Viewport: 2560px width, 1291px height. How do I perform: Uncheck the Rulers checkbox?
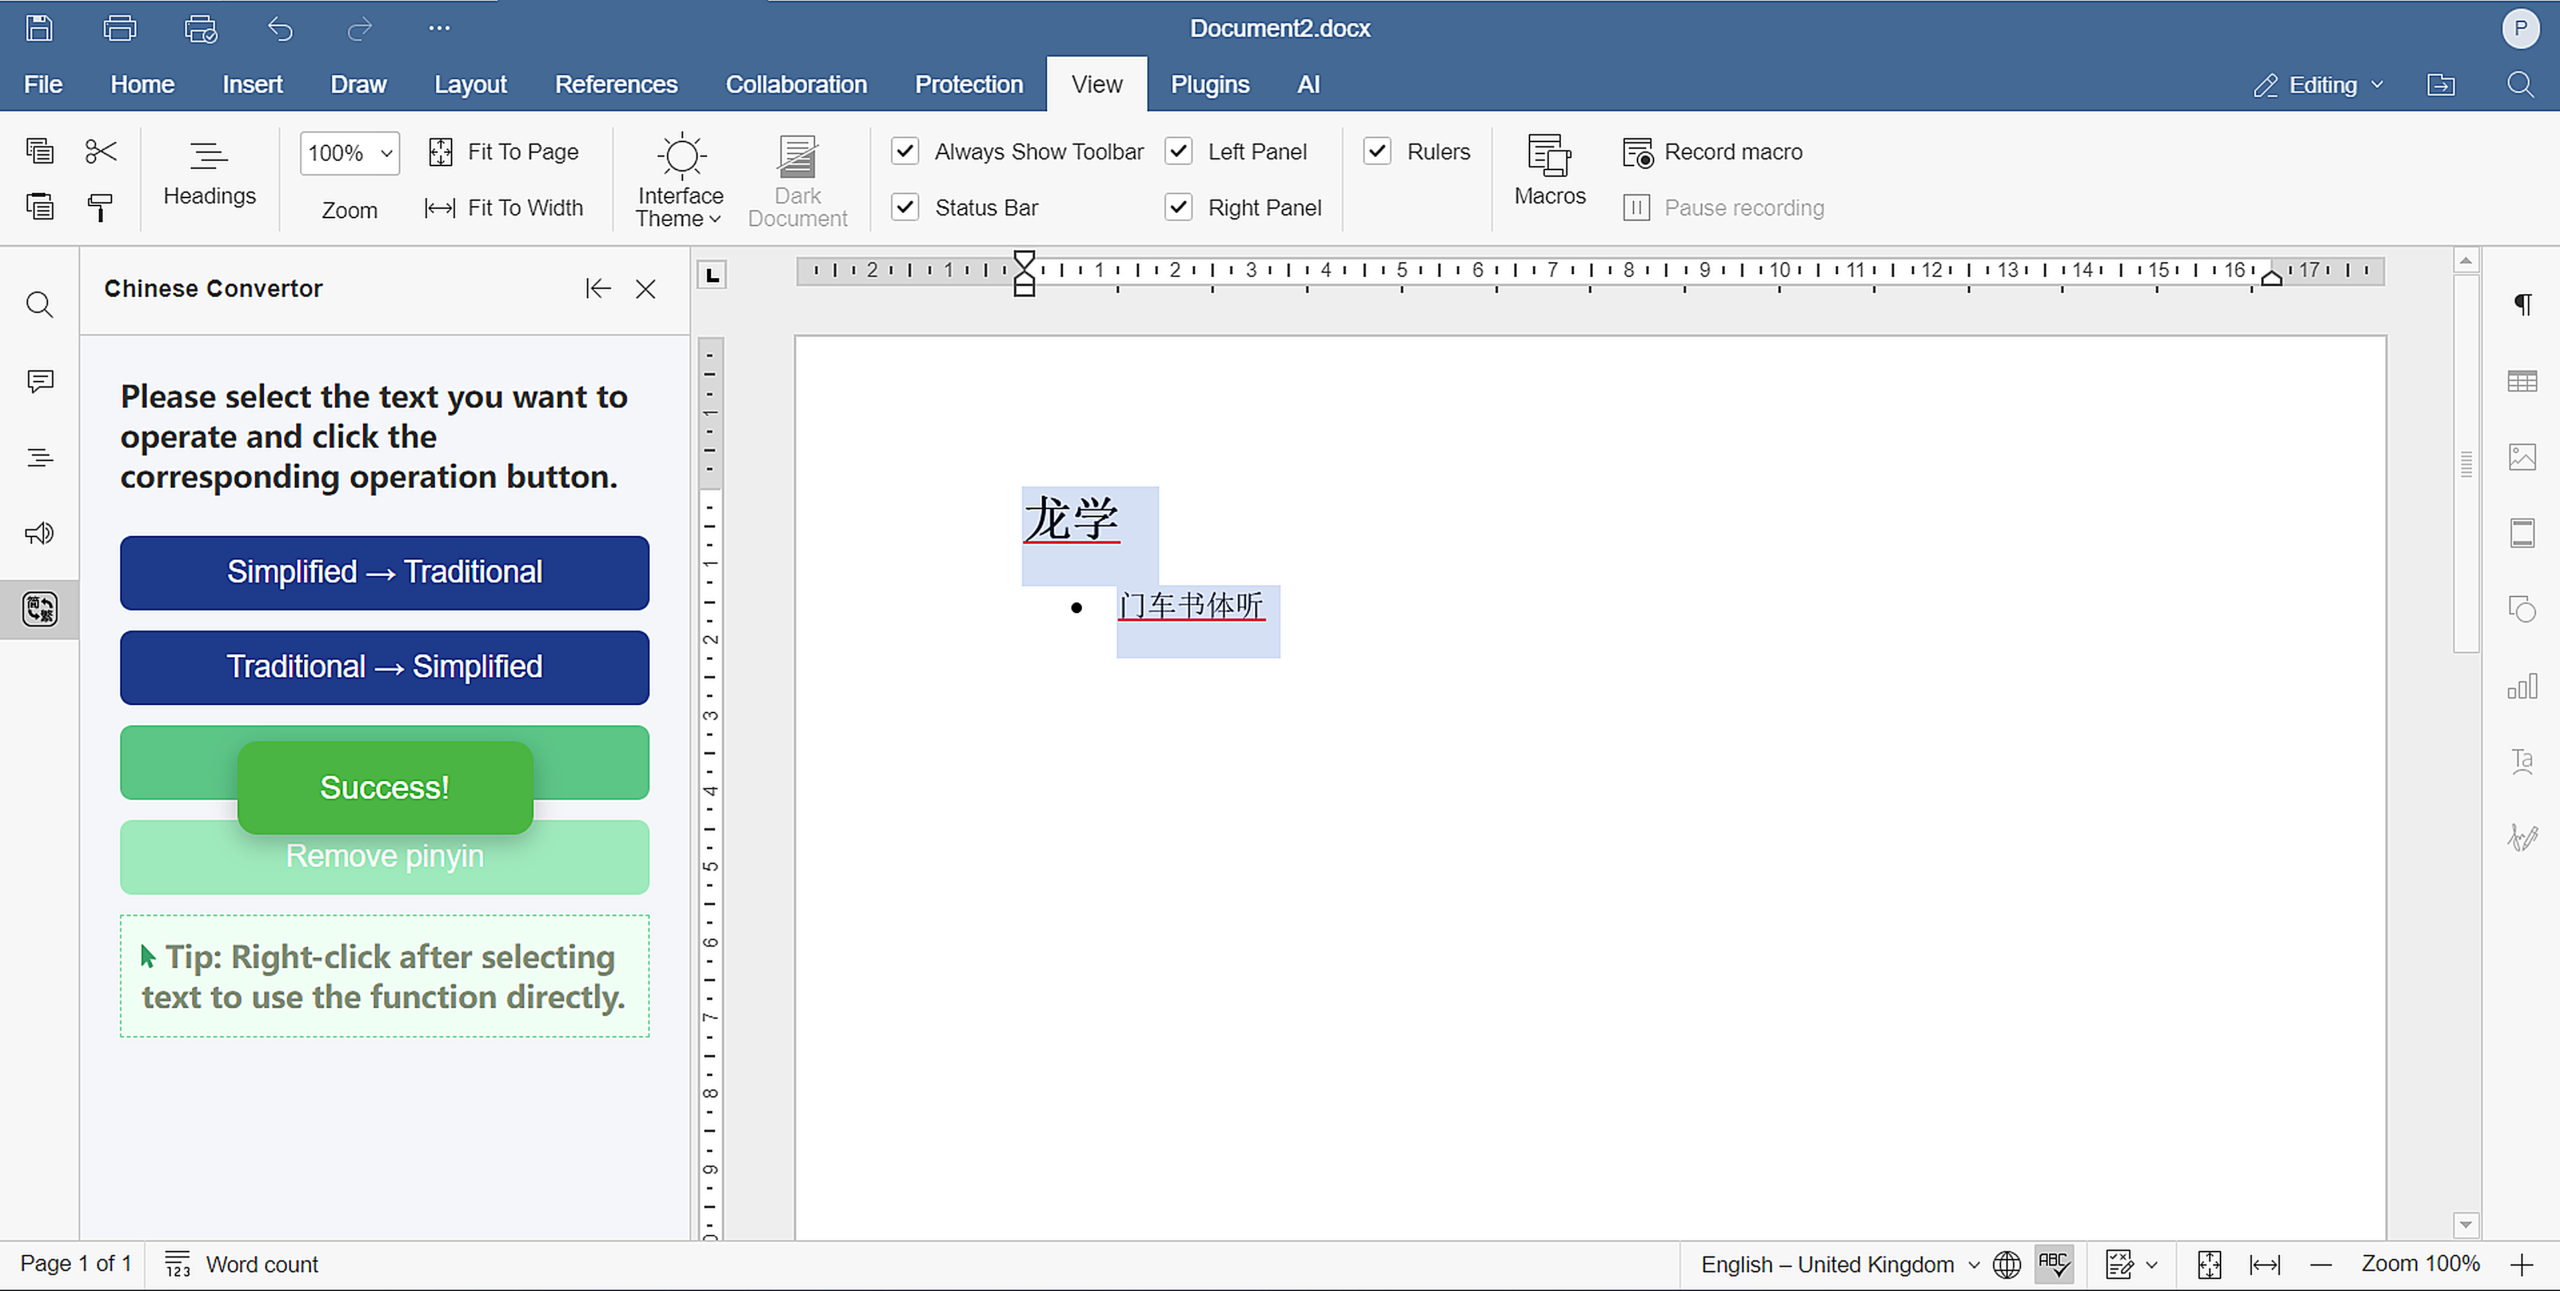(1378, 151)
